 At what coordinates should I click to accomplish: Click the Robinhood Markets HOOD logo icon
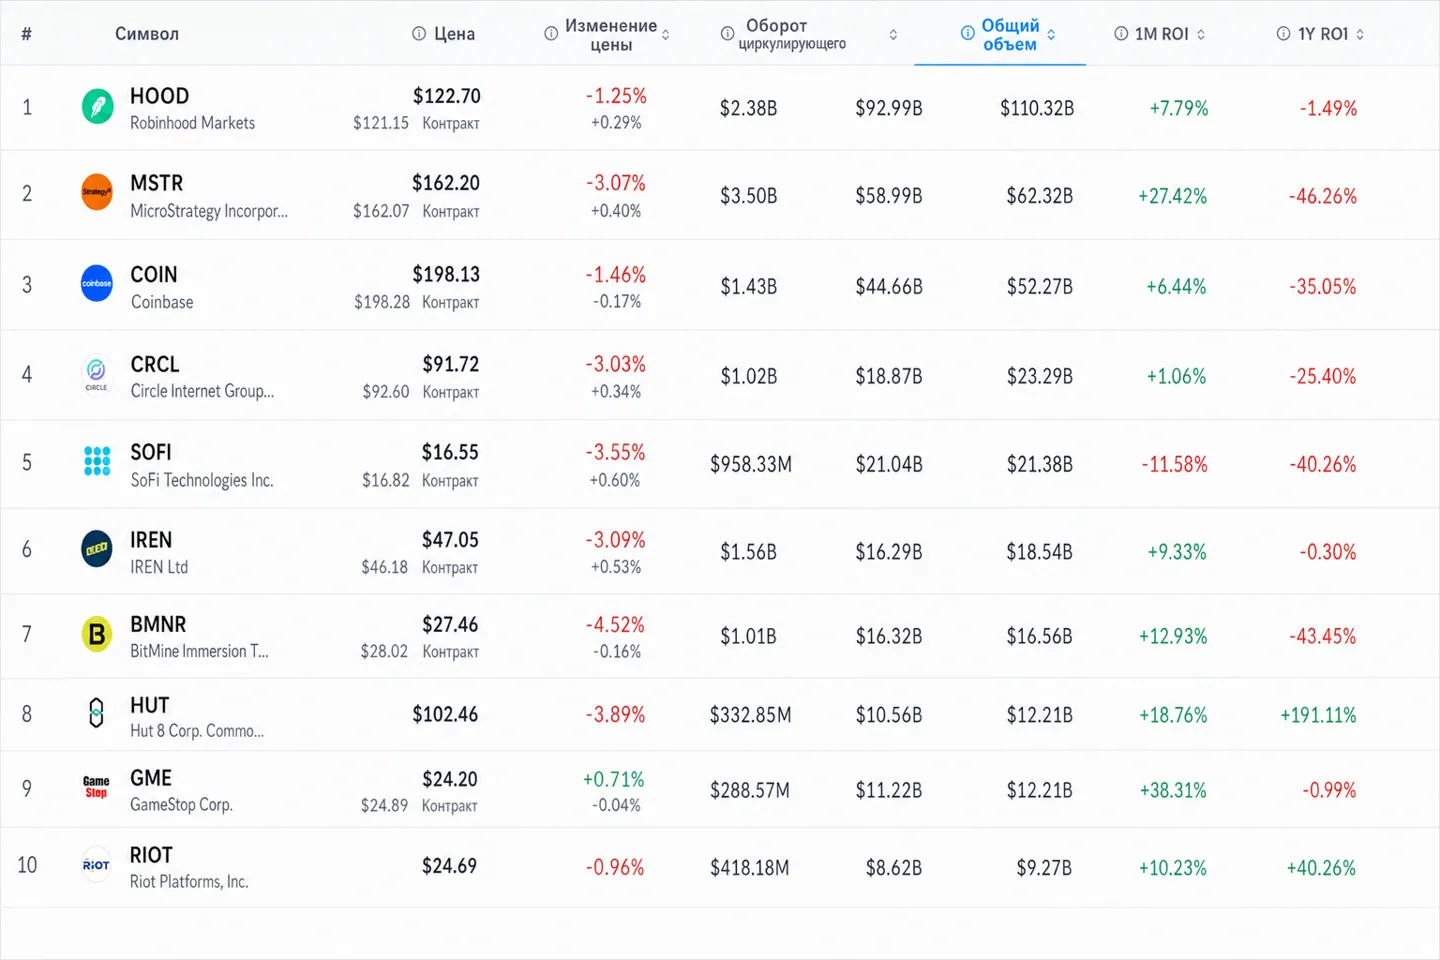click(97, 106)
